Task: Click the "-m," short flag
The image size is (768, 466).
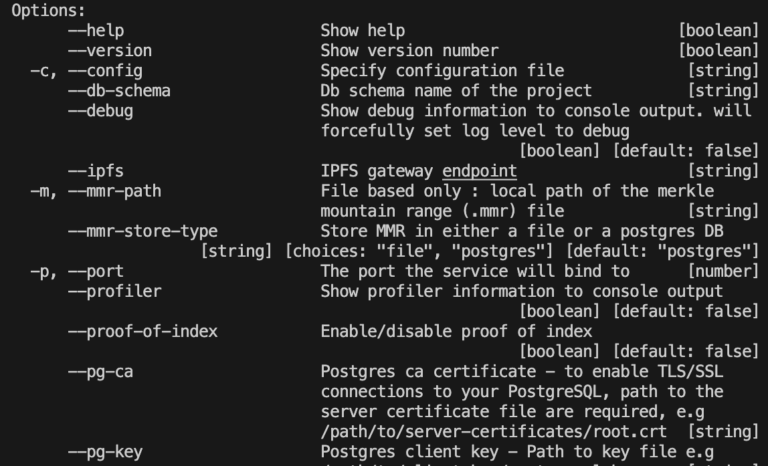Action: pyautogui.click(x=44, y=191)
